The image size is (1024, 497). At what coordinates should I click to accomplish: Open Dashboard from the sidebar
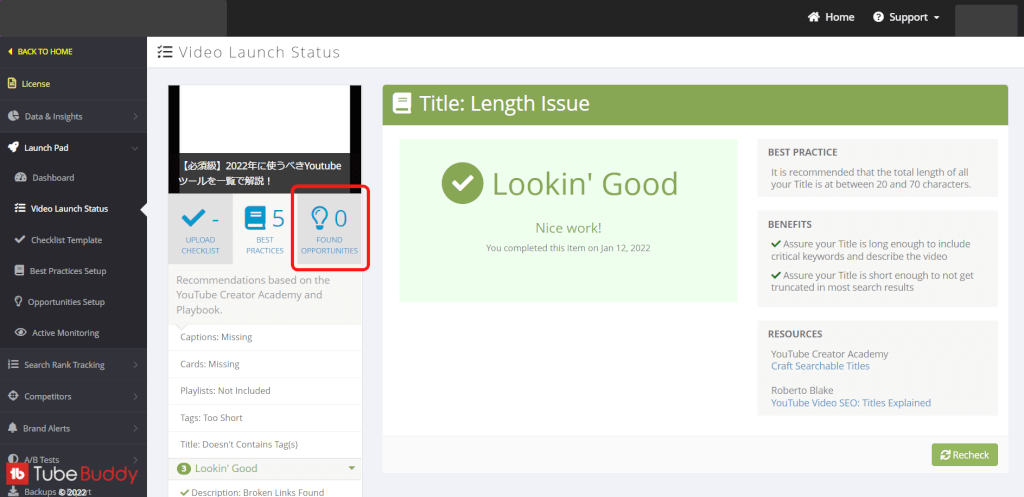point(53,178)
